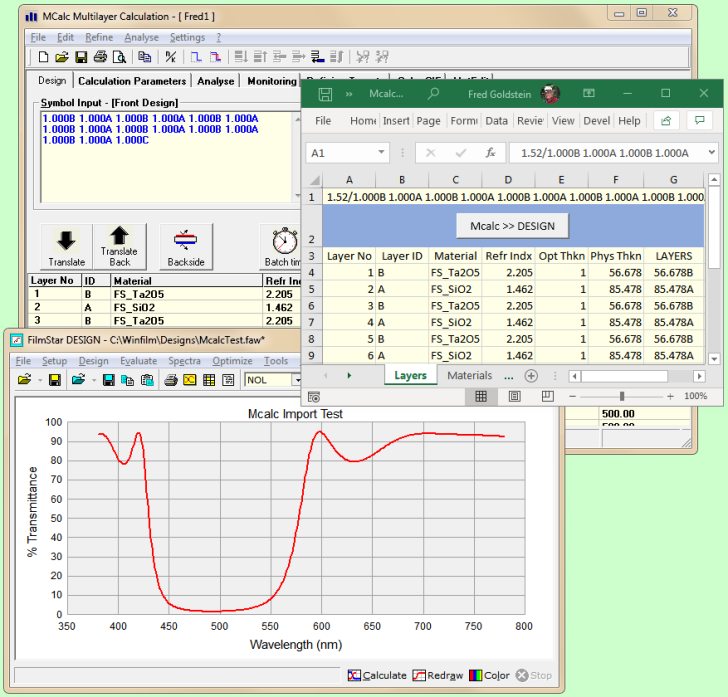728x697 pixels.
Task: Click the Backside button in MCalc
Action: pos(186,246)
